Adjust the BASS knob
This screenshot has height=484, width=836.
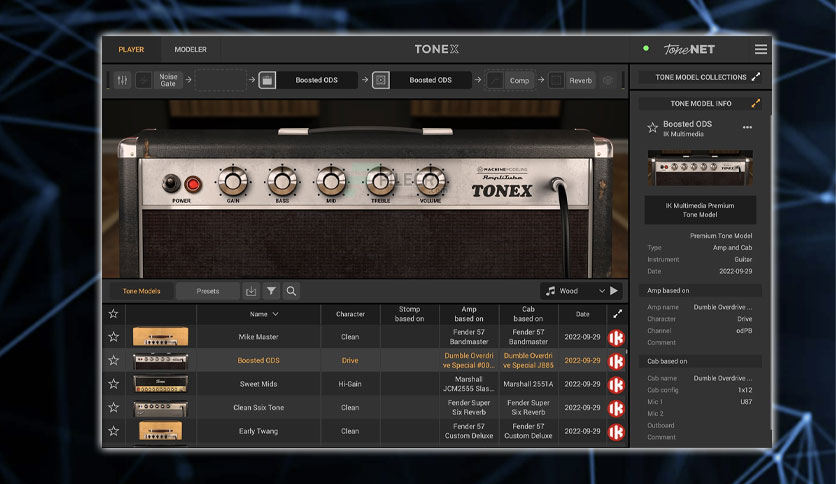(x=282, y=181)
